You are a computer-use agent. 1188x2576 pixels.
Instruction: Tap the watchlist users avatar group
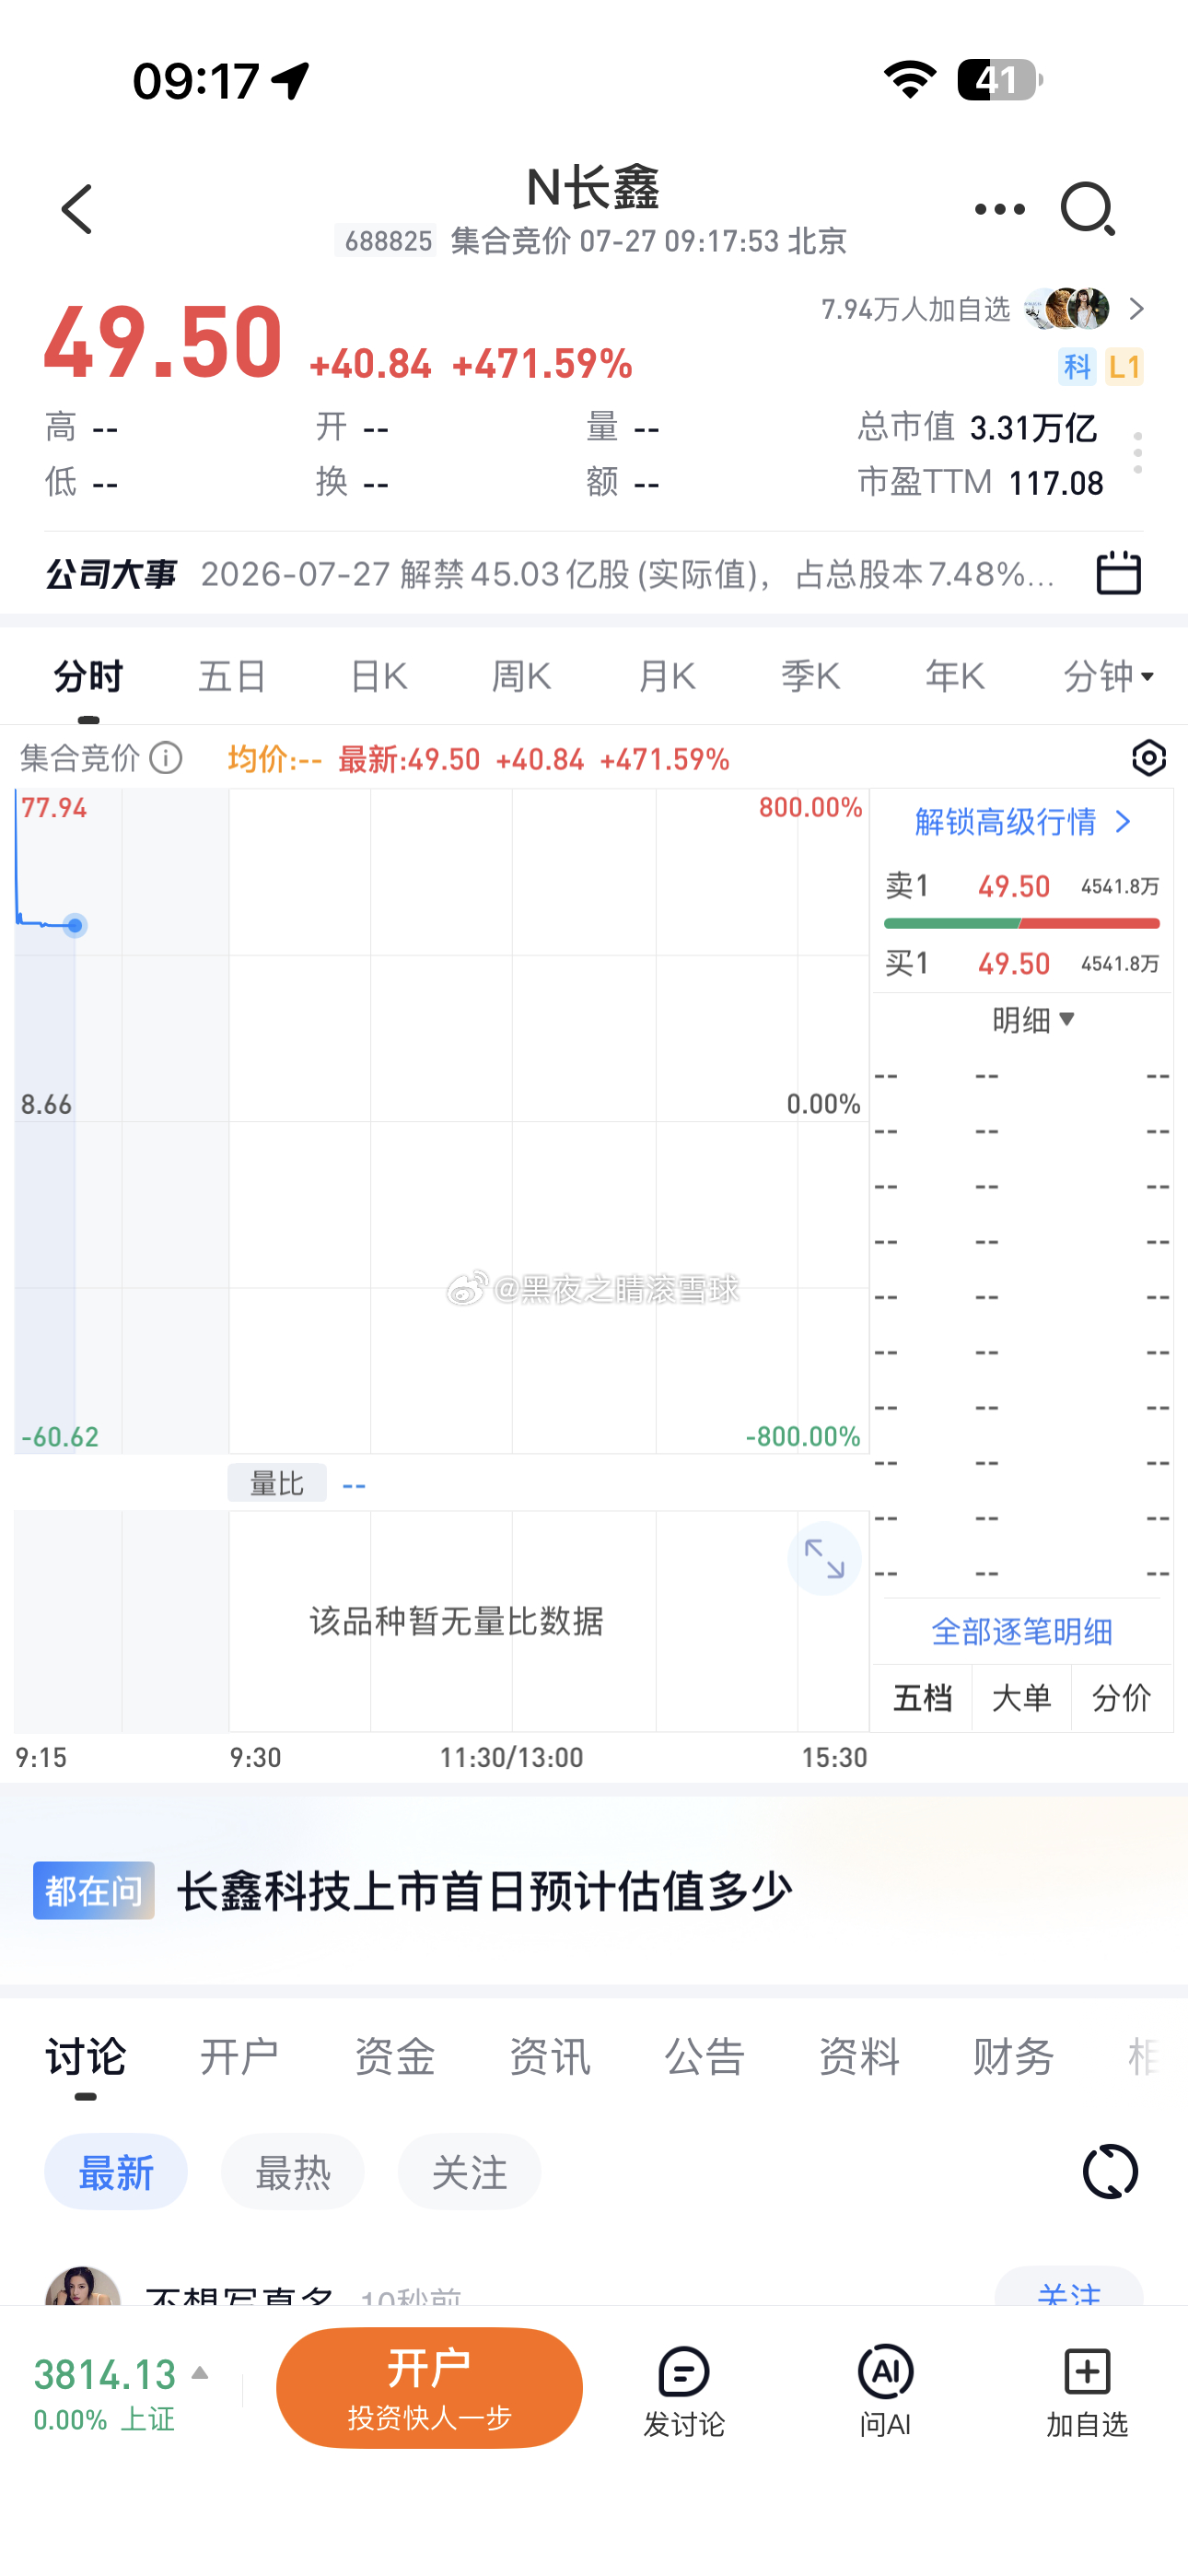1068,309
